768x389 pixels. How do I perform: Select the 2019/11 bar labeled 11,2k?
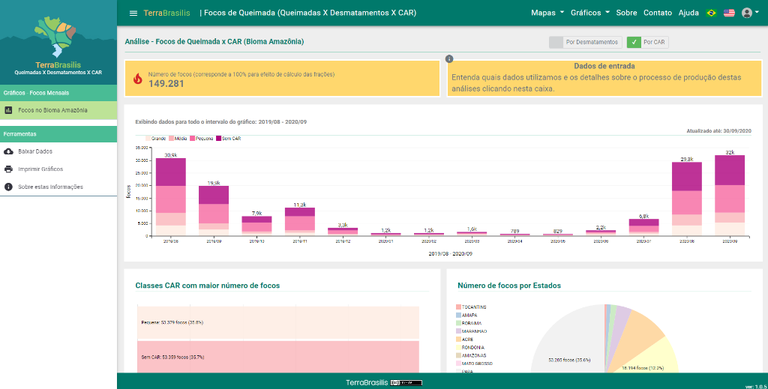(300, 221)
